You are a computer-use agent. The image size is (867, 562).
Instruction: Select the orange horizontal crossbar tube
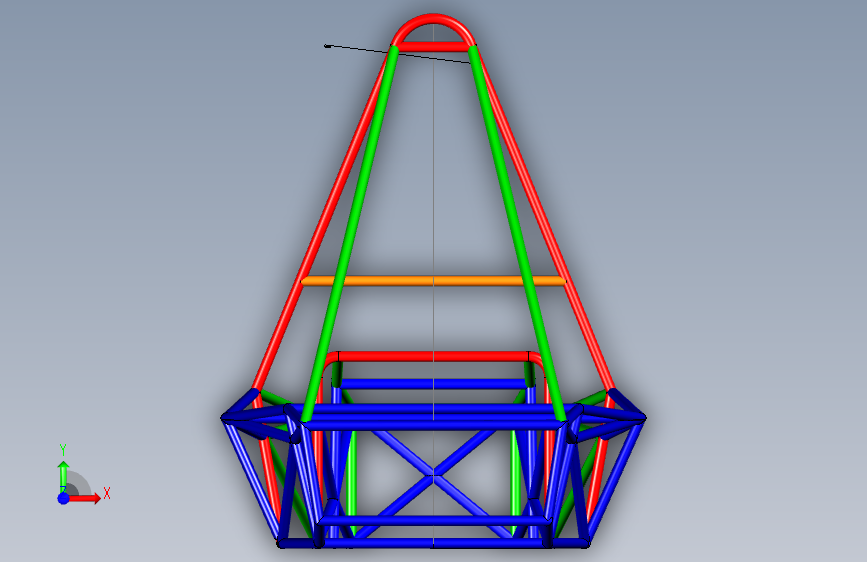(x=434, y=281)
